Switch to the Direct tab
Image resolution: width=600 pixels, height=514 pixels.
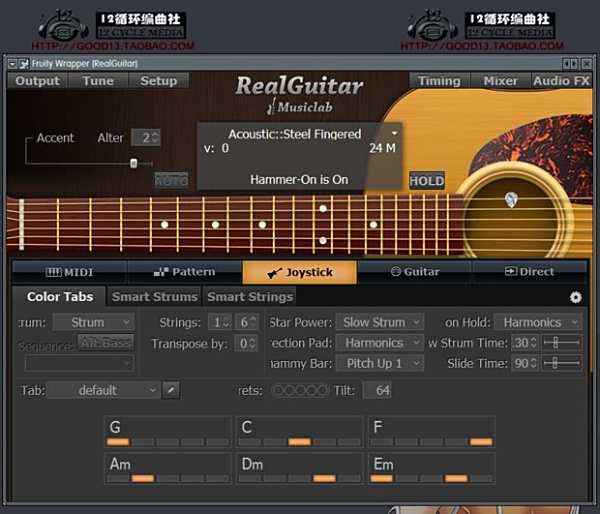click(530, 272)
